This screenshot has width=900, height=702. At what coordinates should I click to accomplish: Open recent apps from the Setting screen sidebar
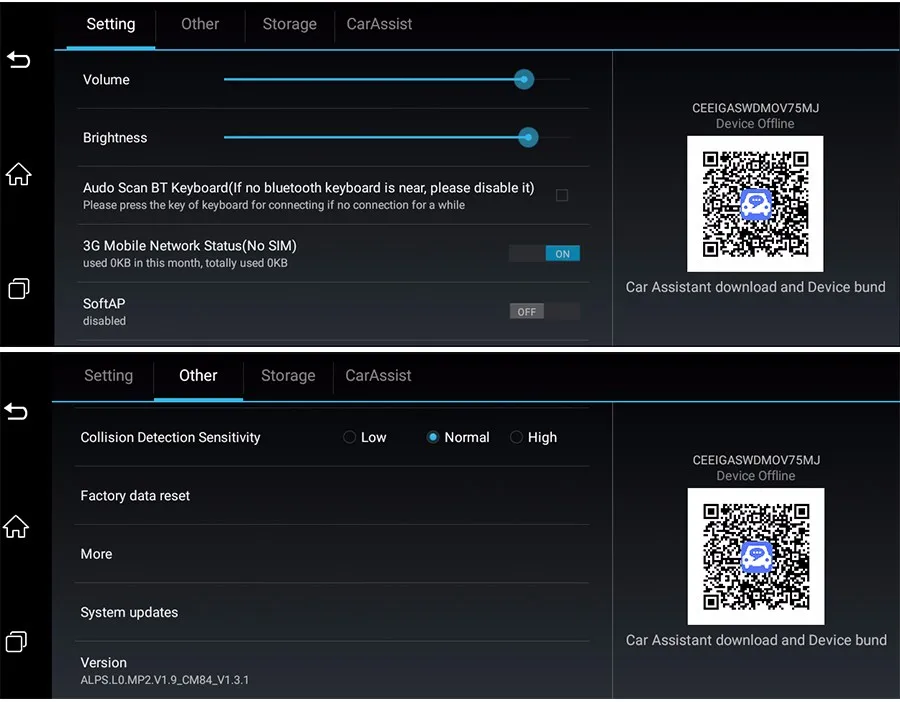click(18, 288)
